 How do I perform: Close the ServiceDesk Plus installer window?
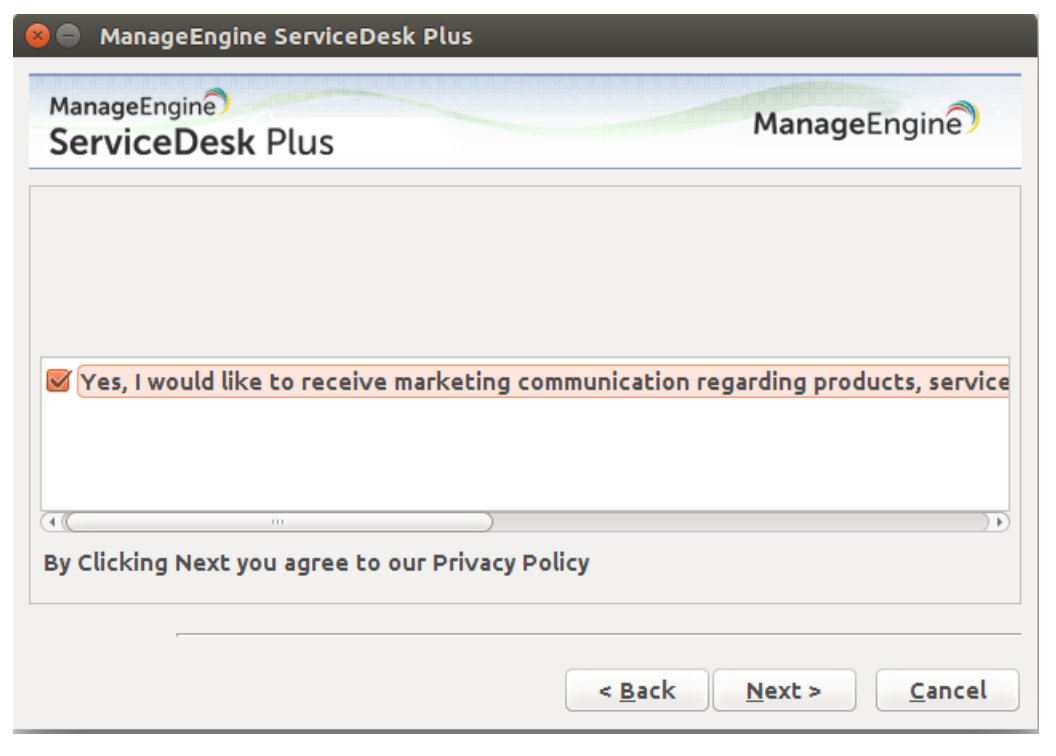[x=37, y=37]
